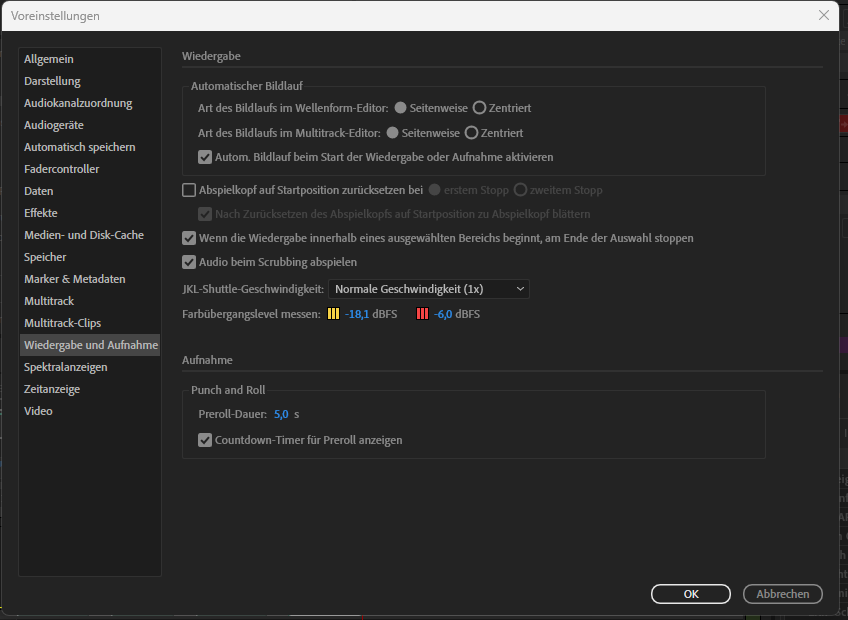The width and height of the screenshot is (848, 620).
Task: Open the JKL-Shuttle-Geschwindigkeit dropdown
Action: (x=429, y=288)
